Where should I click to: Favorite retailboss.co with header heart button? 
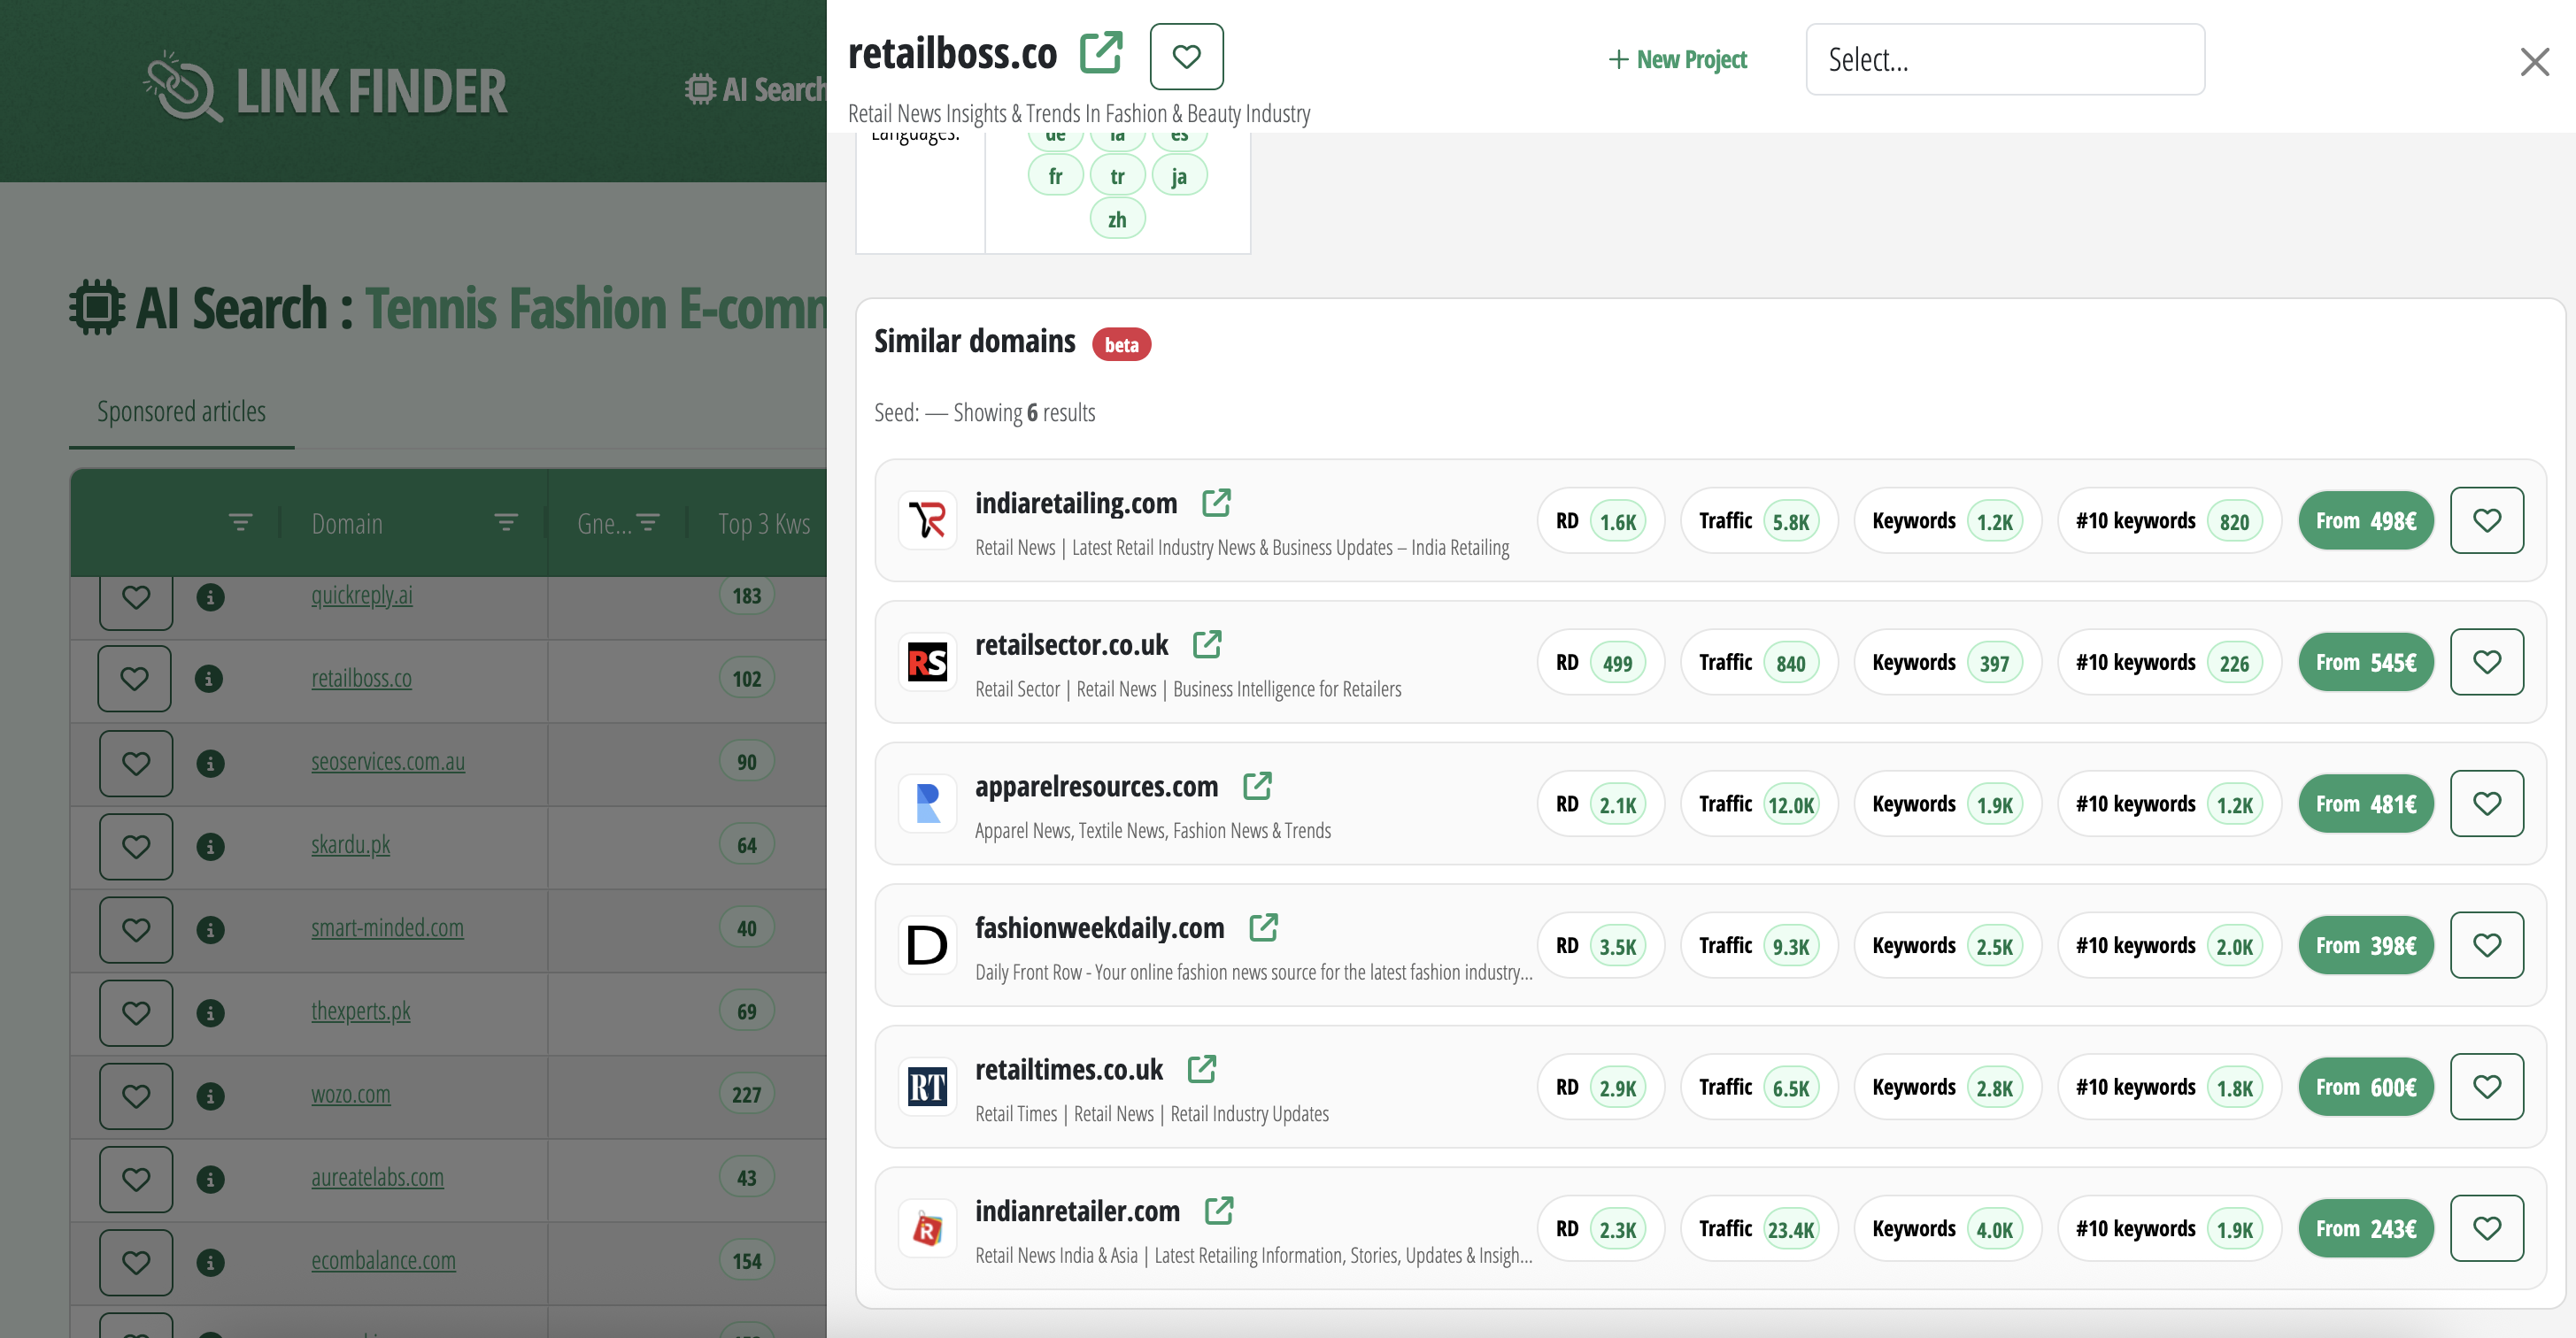(x=1186, y=56)
